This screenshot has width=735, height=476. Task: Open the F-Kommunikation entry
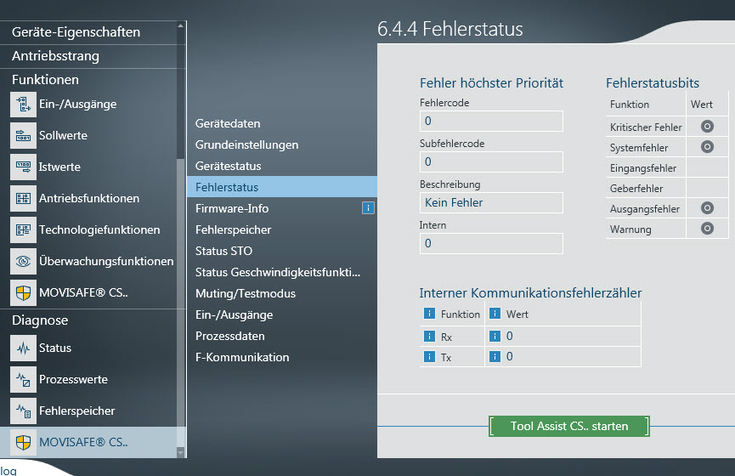[242, 357]
